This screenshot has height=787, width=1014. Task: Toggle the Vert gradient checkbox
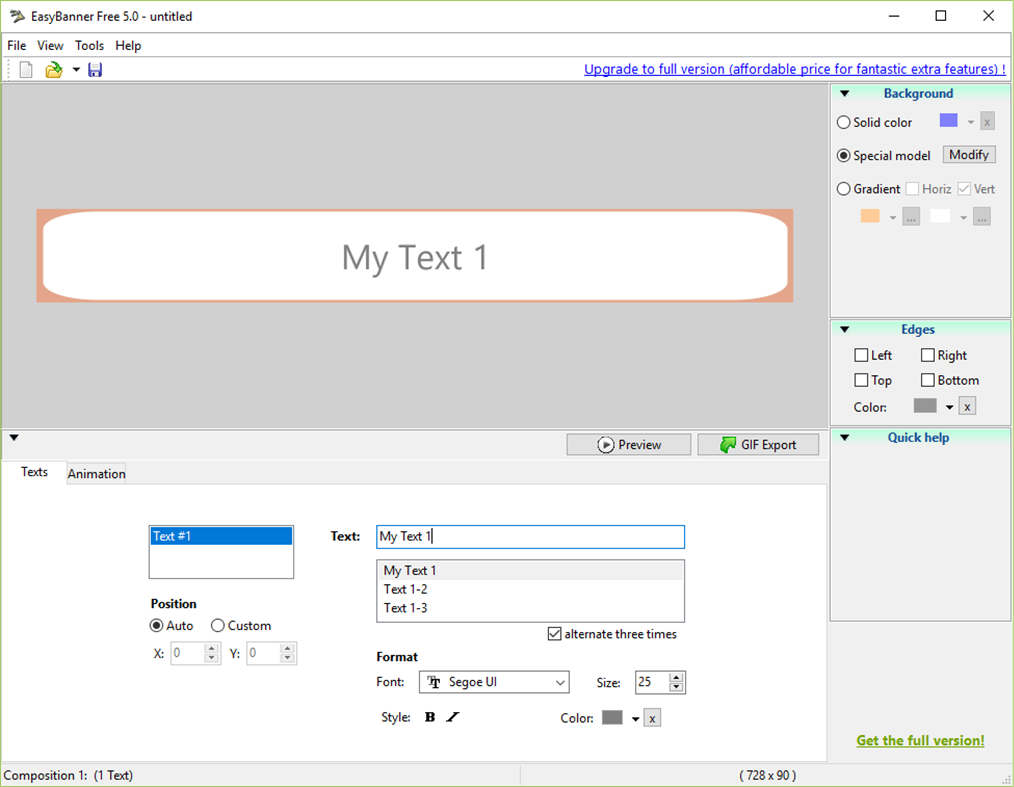pos(964,189)
